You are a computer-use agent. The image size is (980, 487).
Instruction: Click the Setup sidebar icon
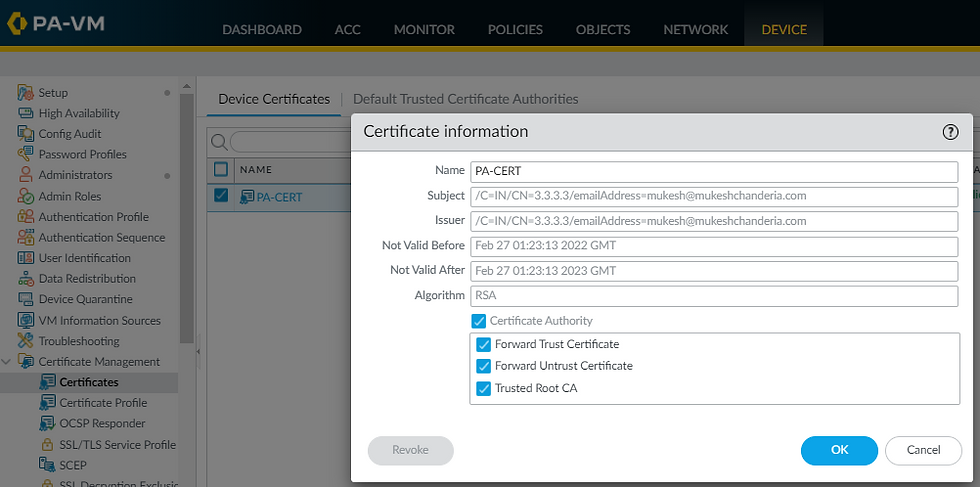pos(26,93)
